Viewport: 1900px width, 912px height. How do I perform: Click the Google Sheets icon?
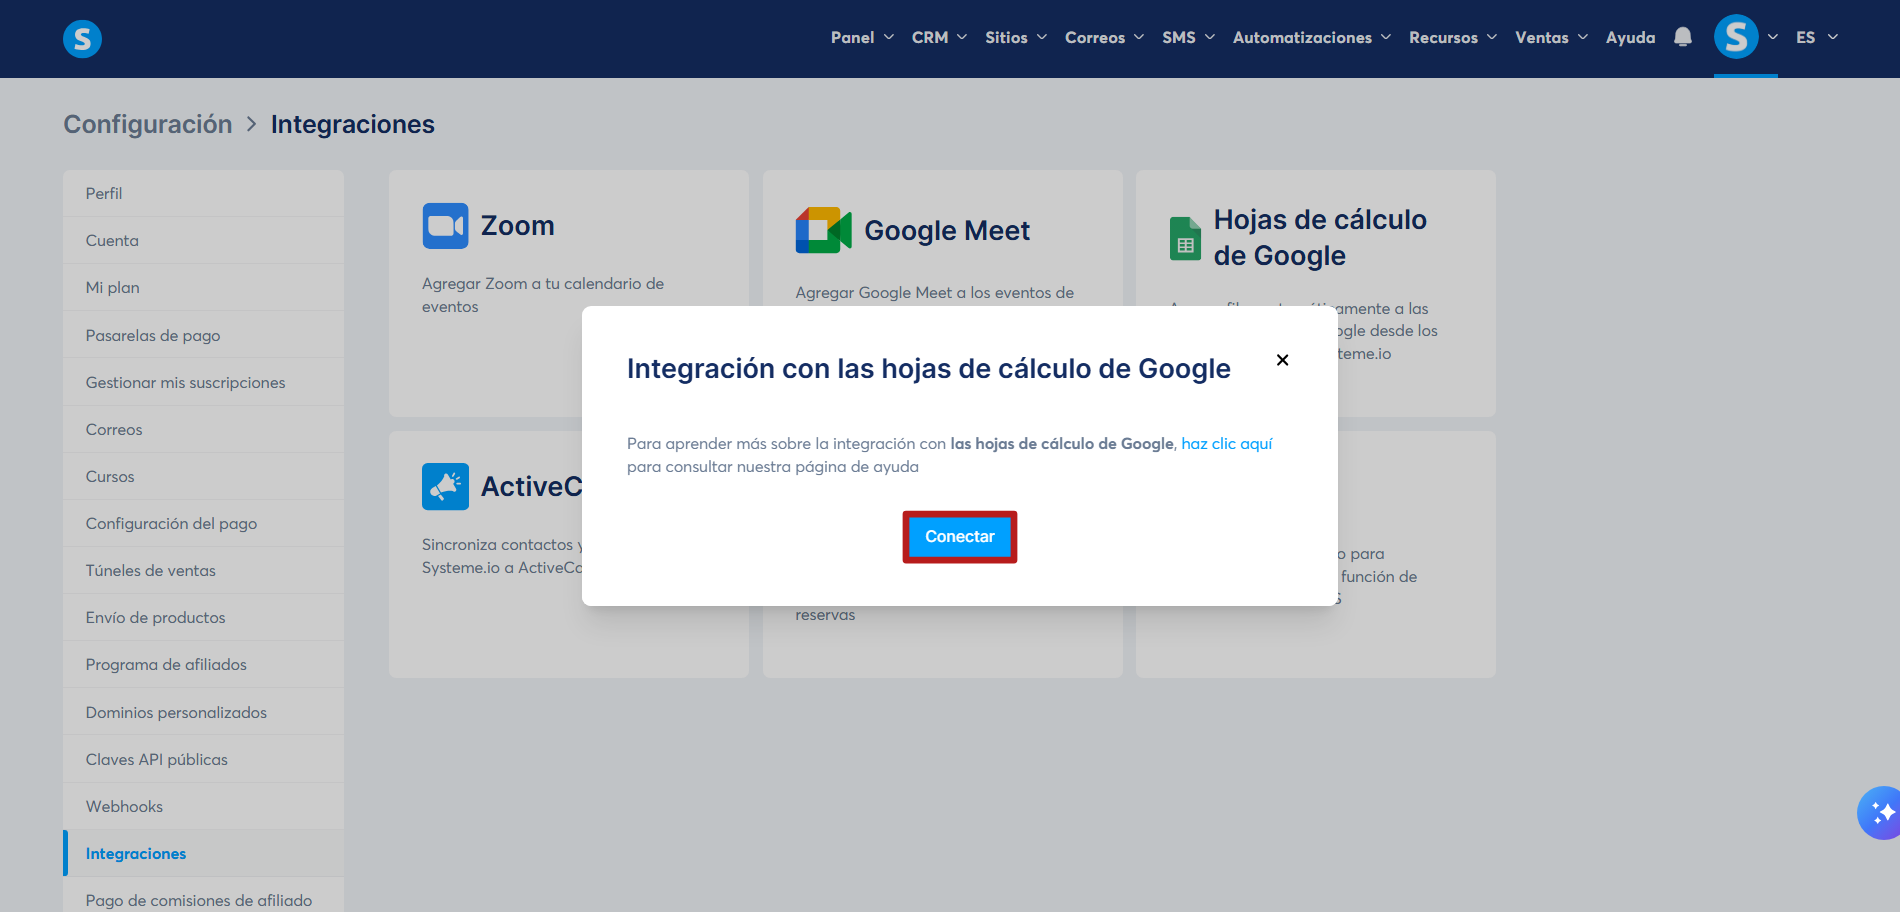1185,238
